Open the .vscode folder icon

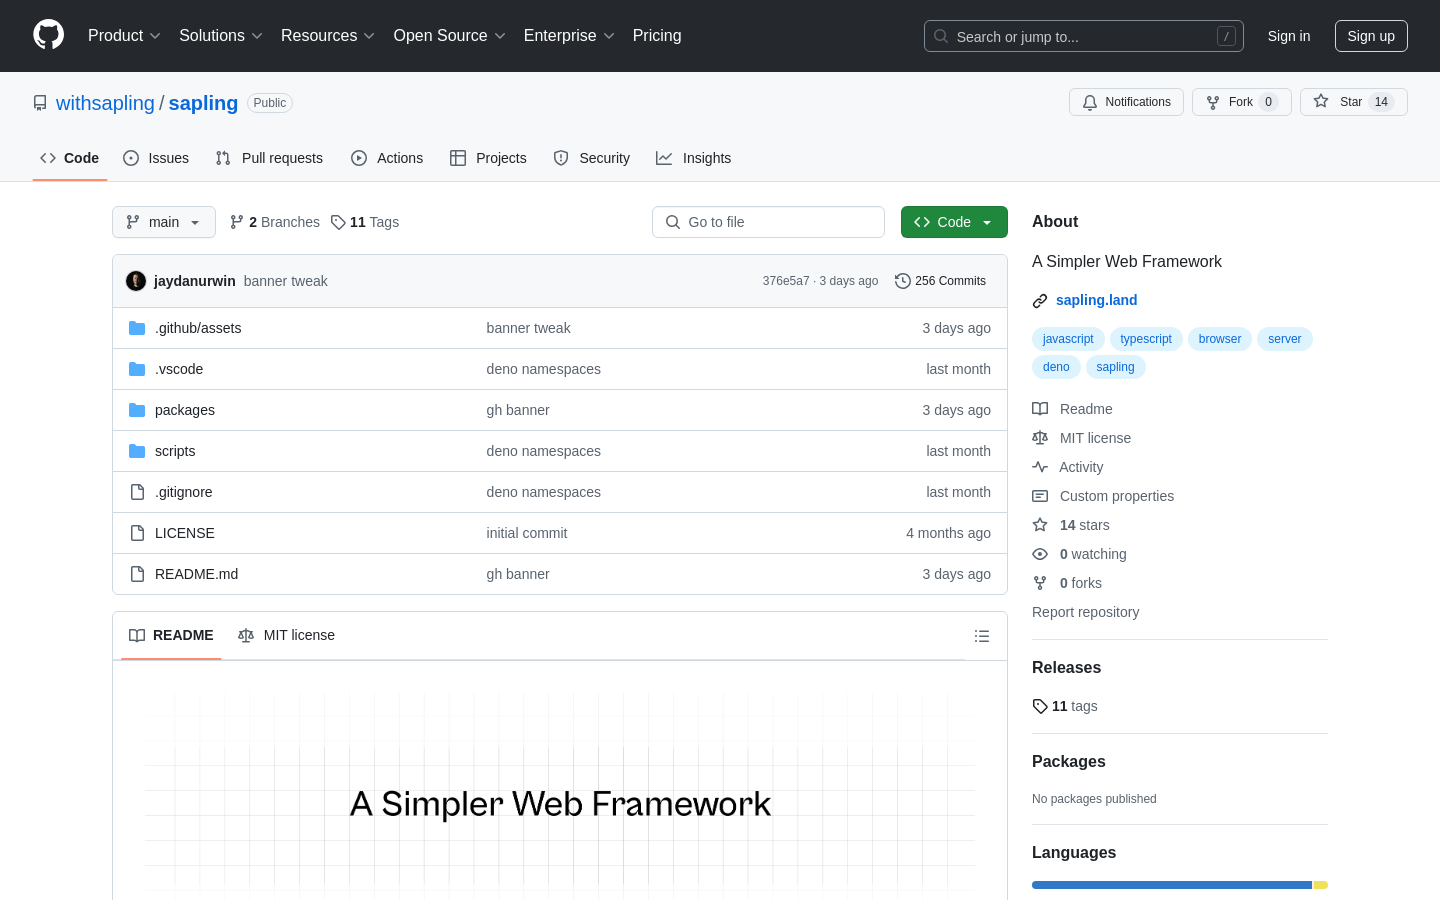pos(137,369)
